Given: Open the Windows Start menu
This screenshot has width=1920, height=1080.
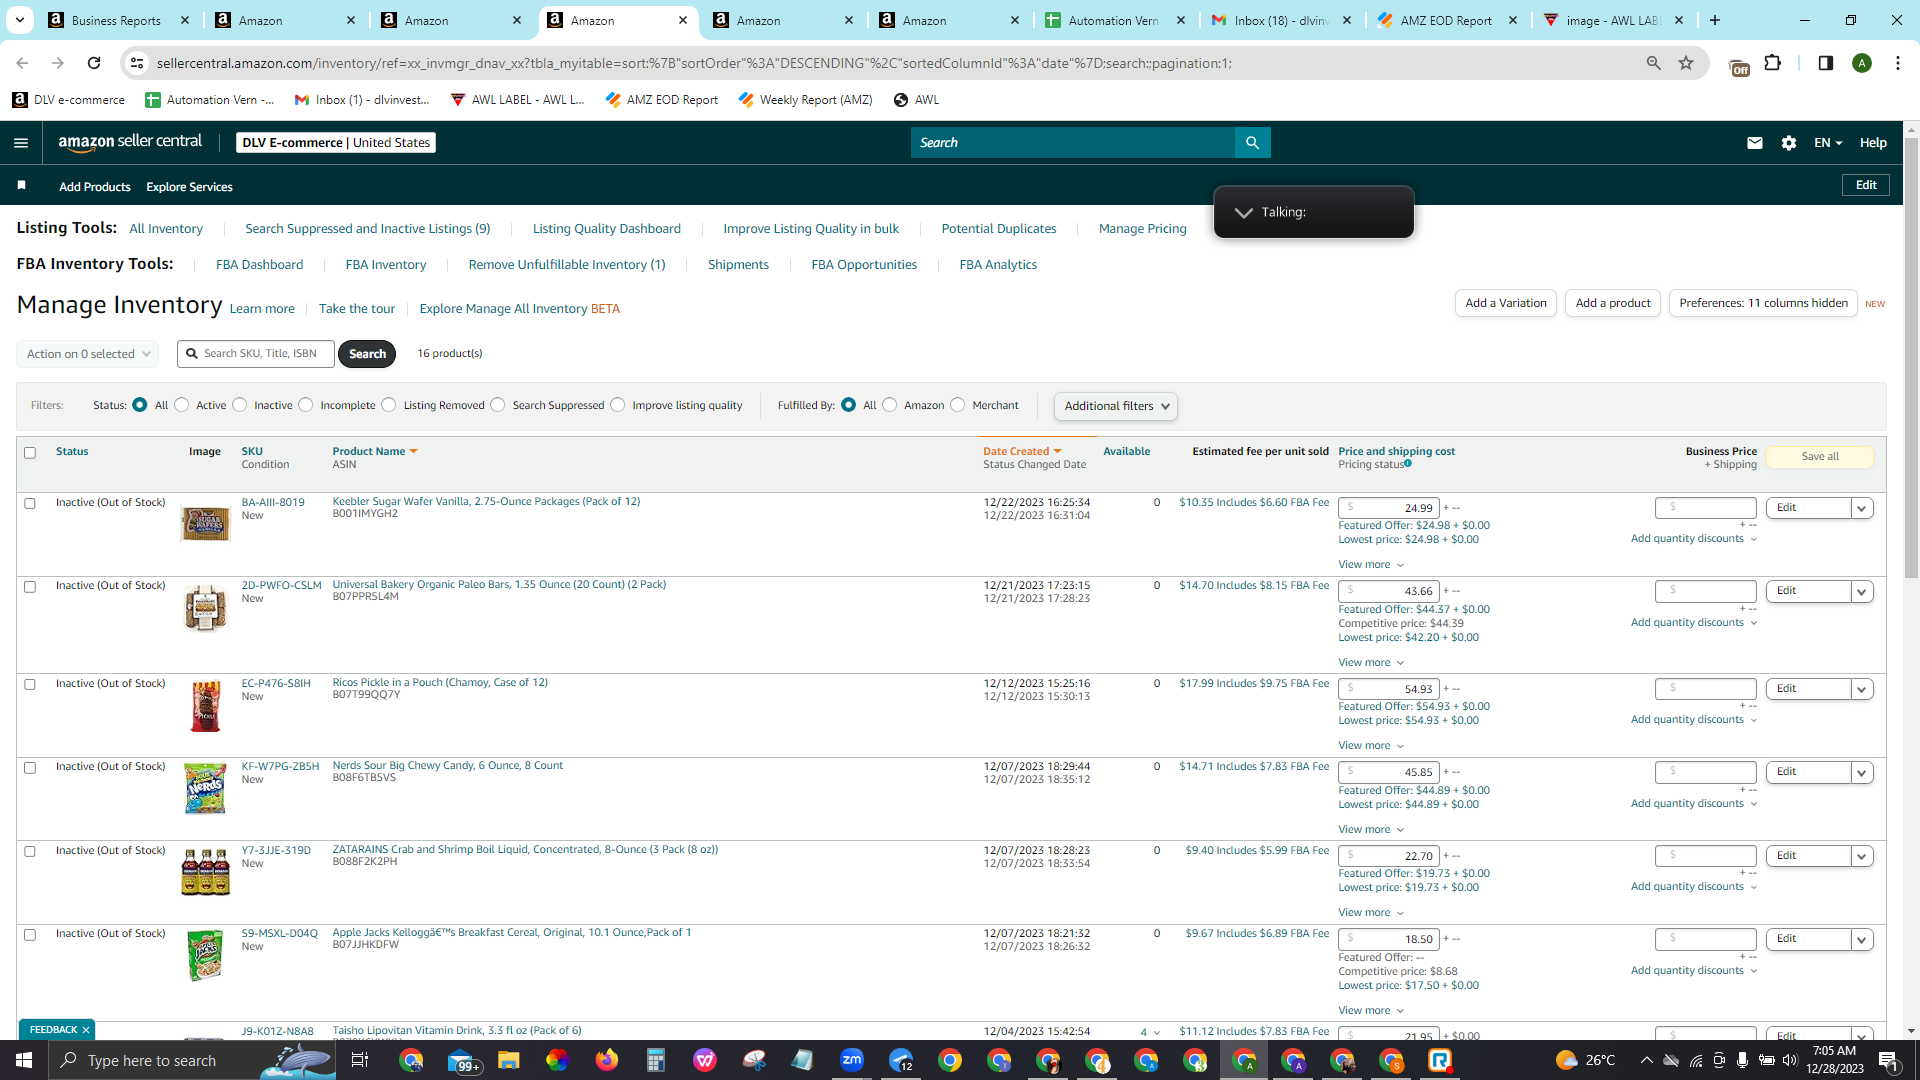Looking at the screenshot, I should coord(24,1060).
